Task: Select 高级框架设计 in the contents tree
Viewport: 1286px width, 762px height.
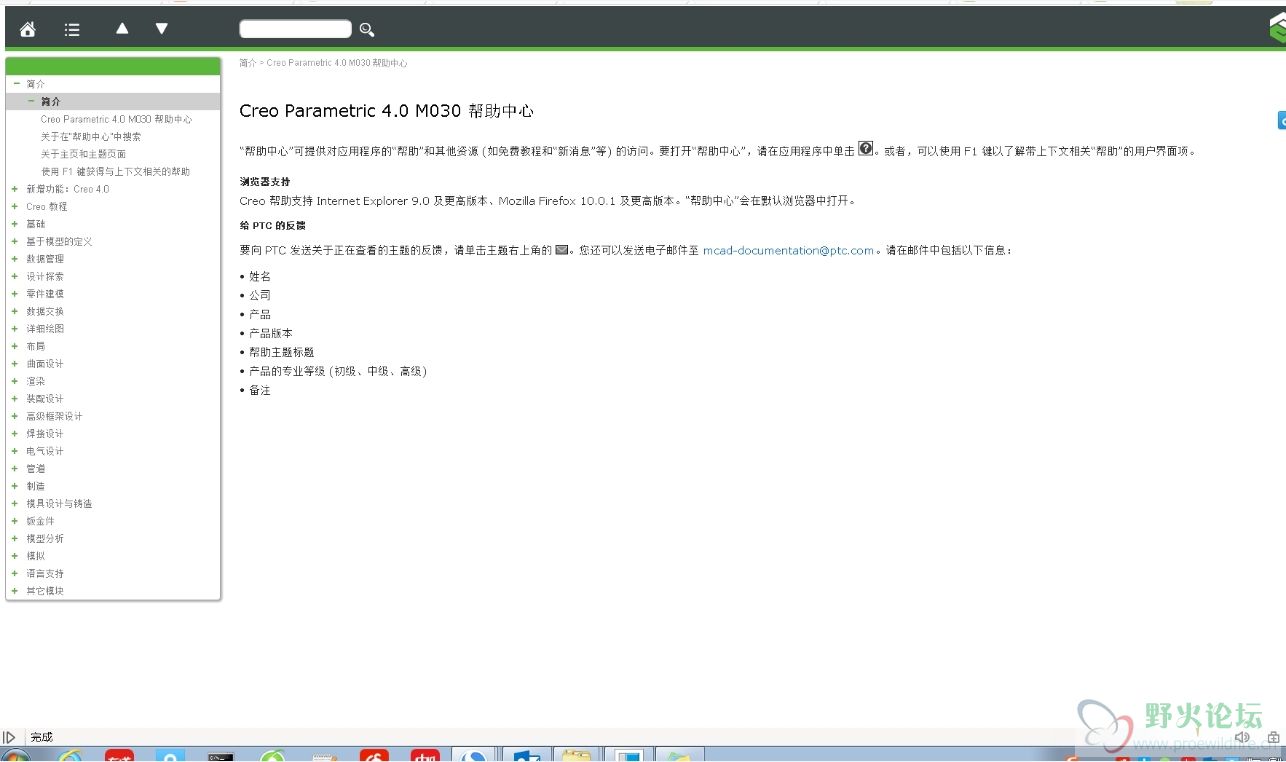Action: [x=54, y=416]
